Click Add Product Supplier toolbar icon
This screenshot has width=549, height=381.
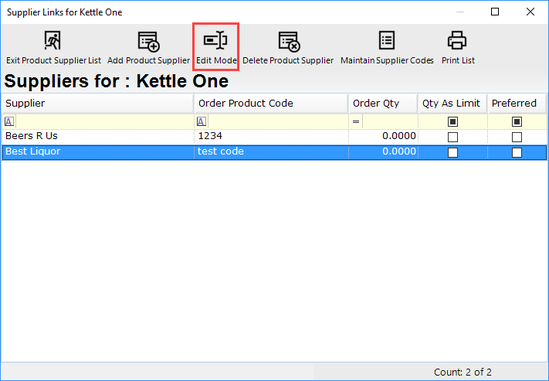(148, 41)
